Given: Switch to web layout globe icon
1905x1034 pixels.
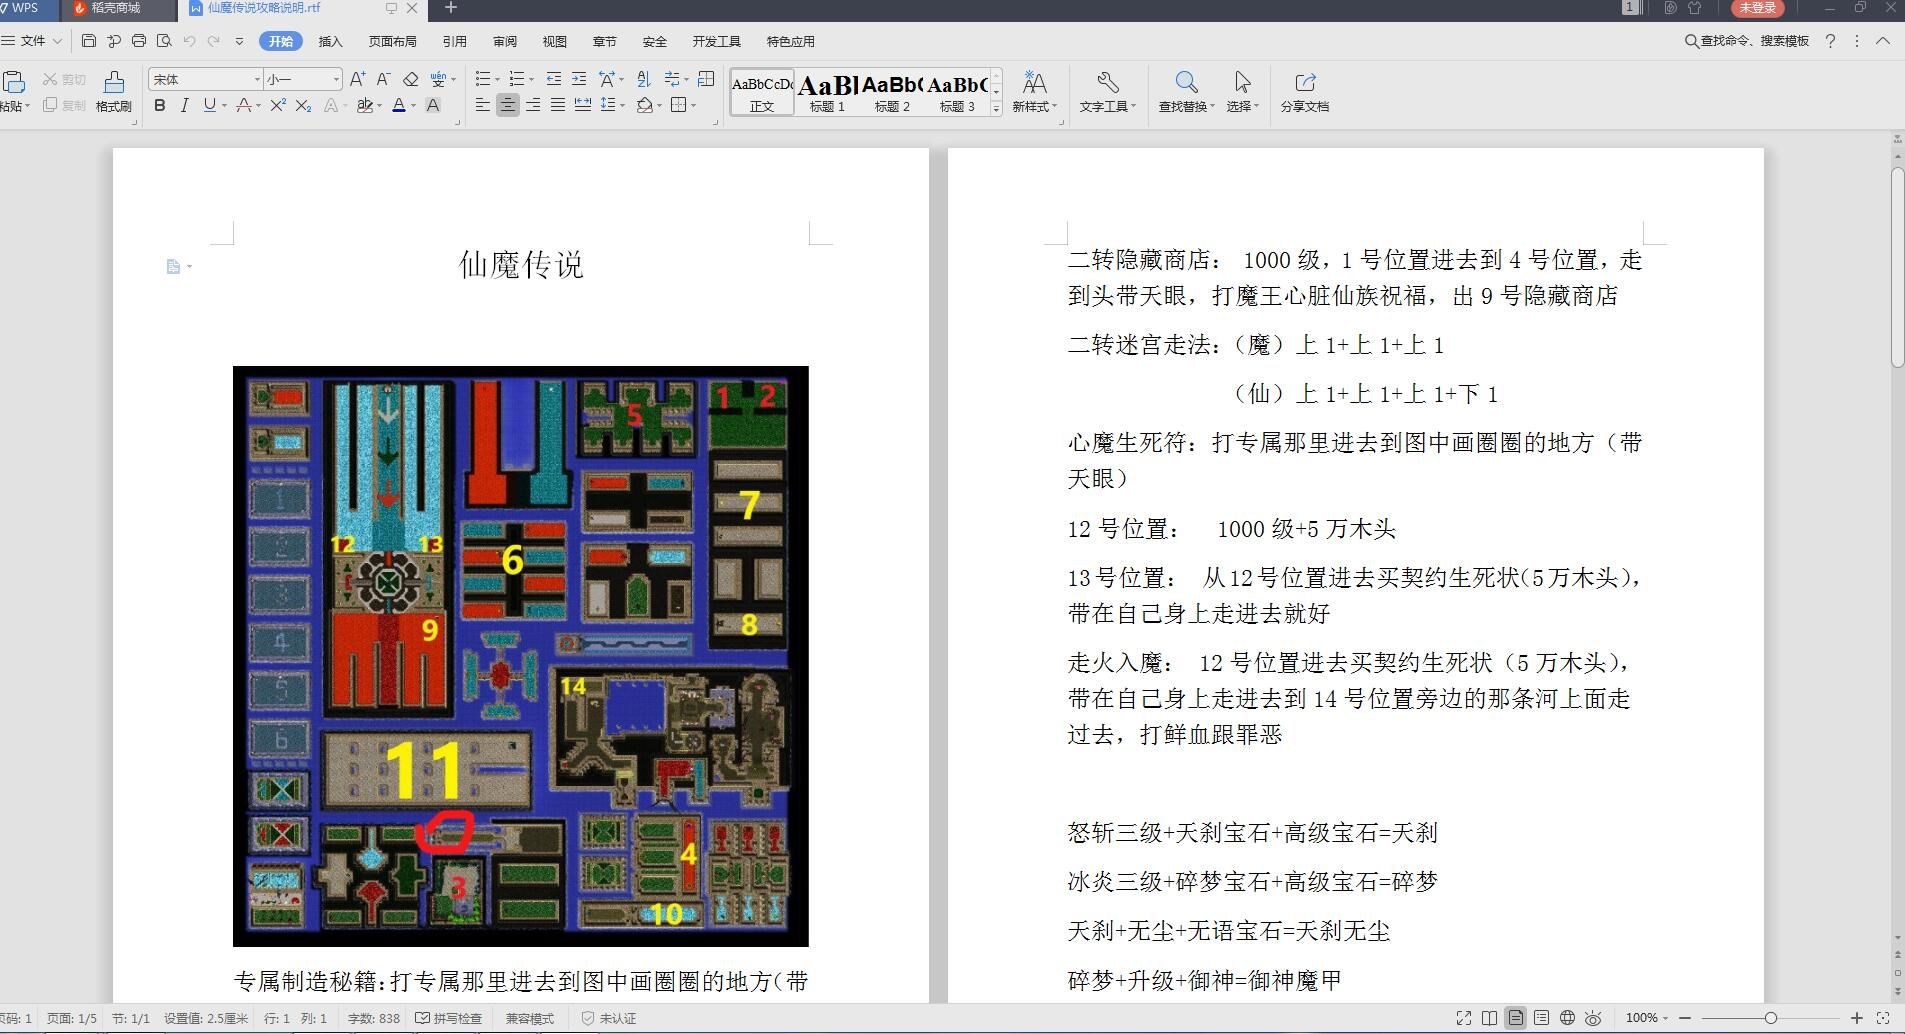Looking at the screenshot, I should [1568, 1018].
